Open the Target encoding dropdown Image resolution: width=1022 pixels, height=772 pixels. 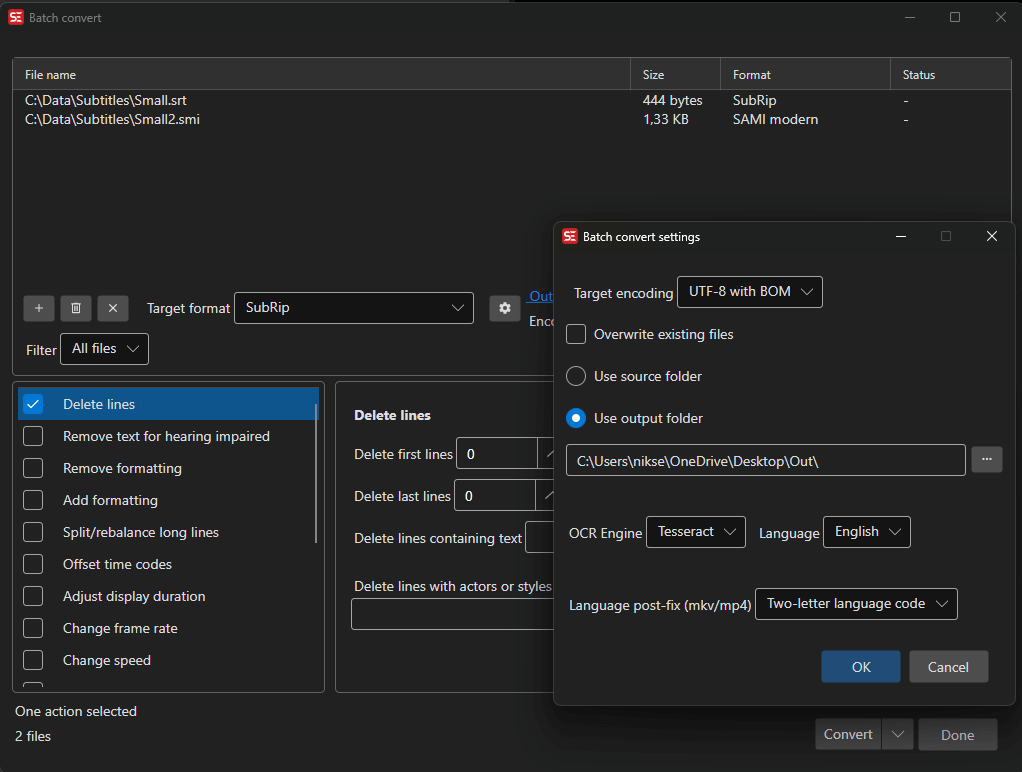click(749, 292)
